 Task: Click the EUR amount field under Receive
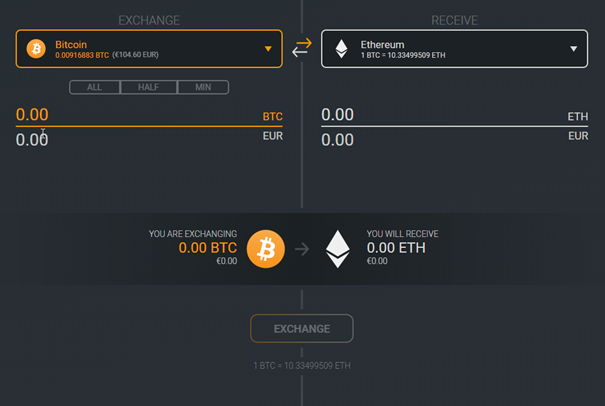coord(440,140)
